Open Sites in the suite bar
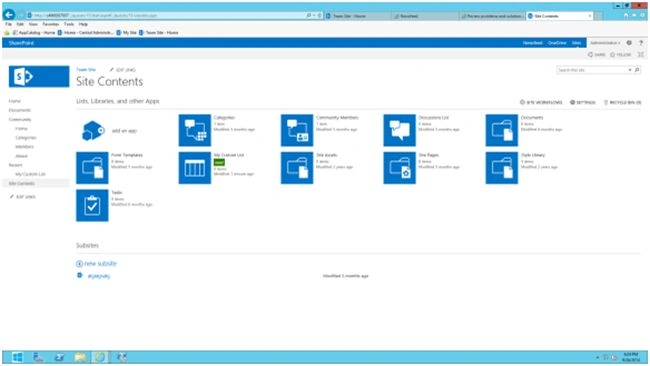 coord(576,43)
